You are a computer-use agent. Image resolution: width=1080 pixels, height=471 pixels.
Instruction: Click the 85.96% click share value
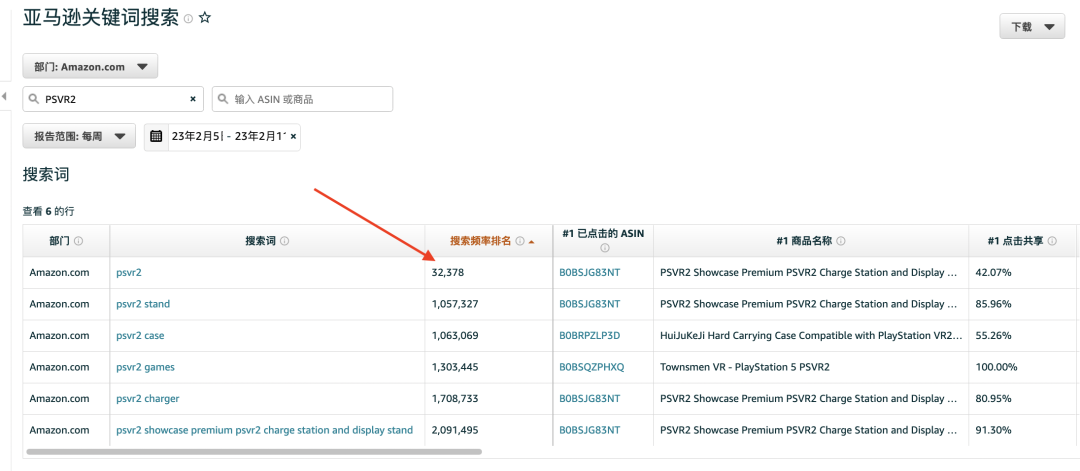click(x=993, y=304)
